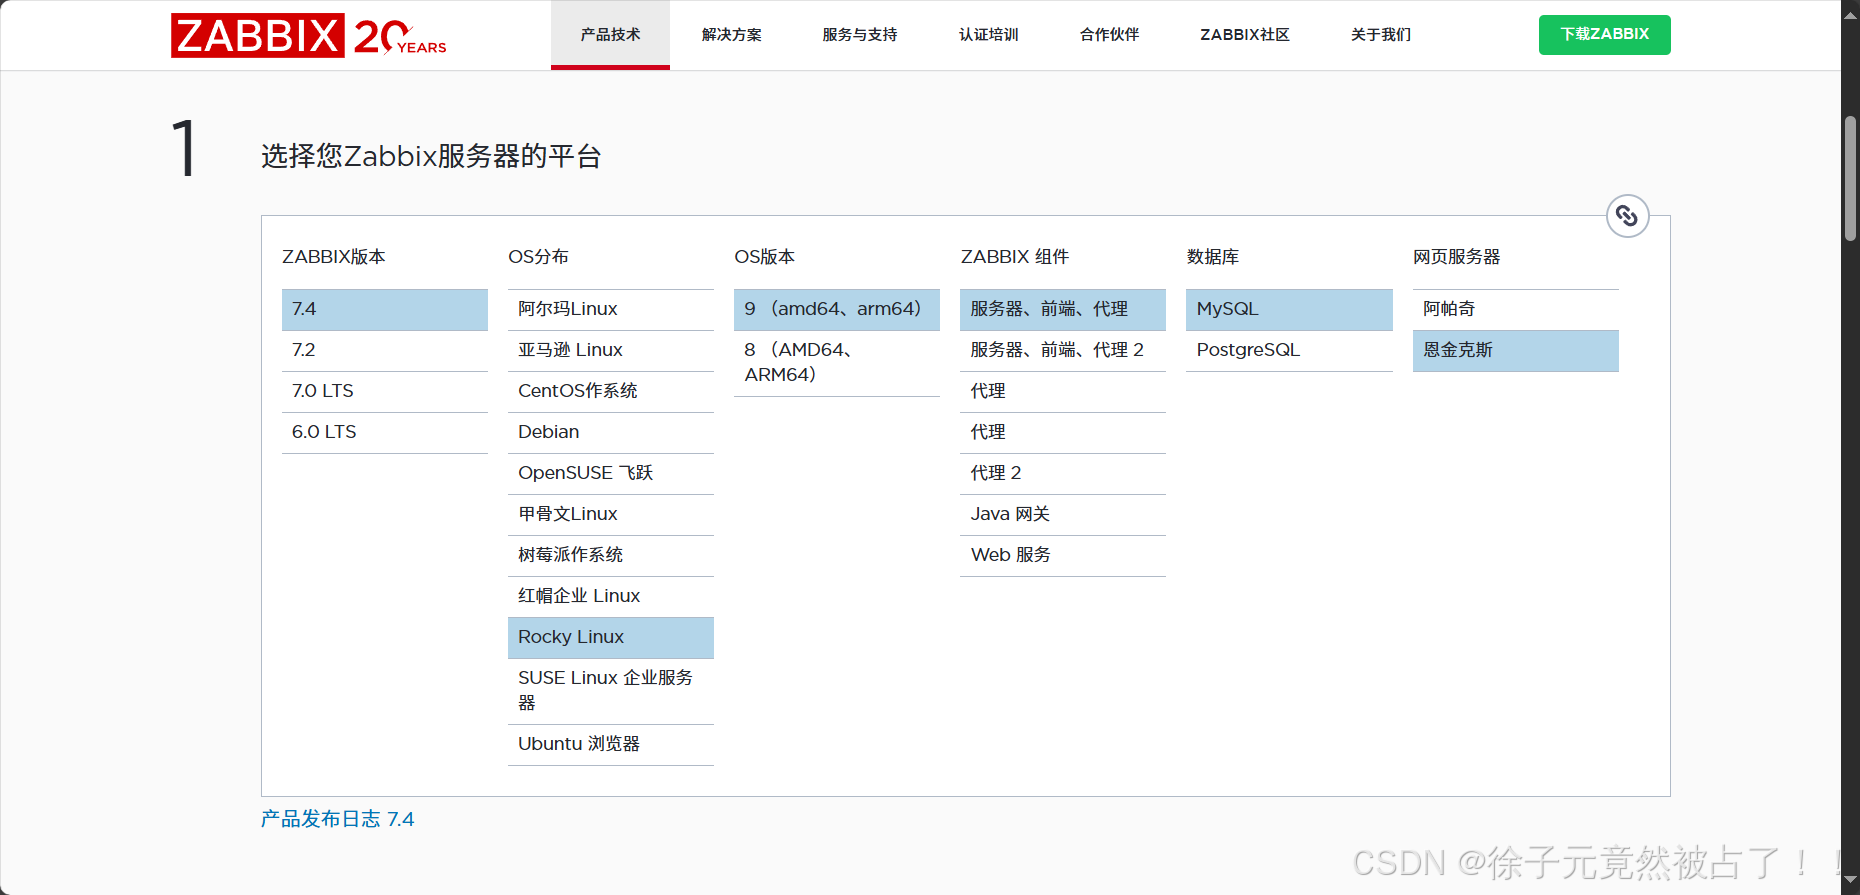Select component Web 服务
The image size is (1860, 895).
point(1063,556)
